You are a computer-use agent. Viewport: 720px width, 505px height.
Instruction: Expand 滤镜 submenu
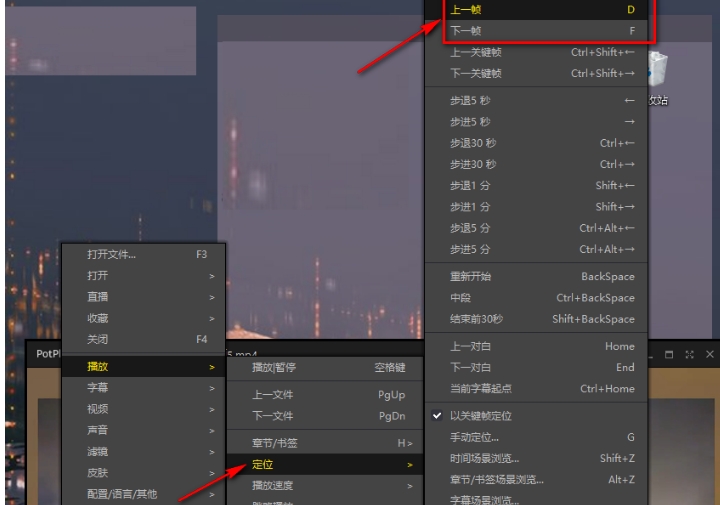(x=144, y=452)
